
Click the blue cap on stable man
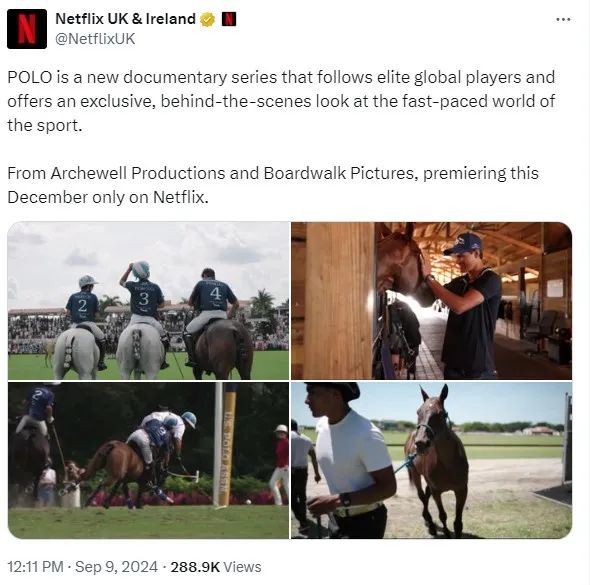coord(463,243)
